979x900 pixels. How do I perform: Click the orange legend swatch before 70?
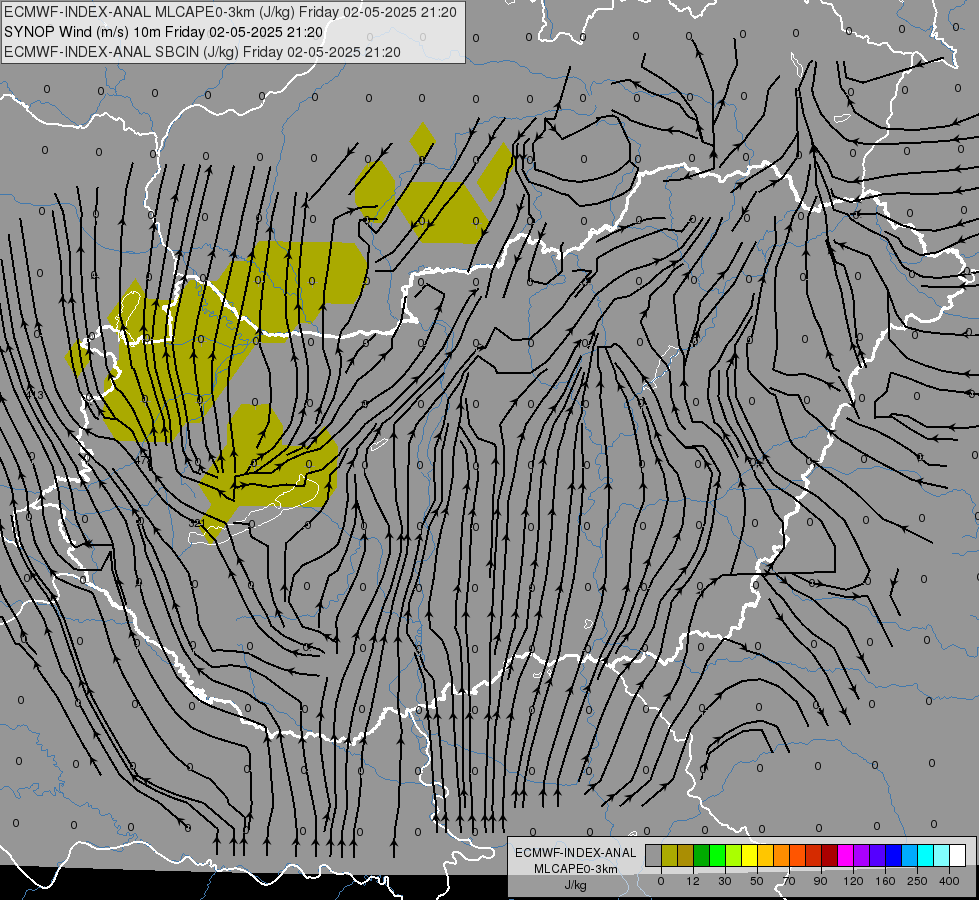click(782, 855)
